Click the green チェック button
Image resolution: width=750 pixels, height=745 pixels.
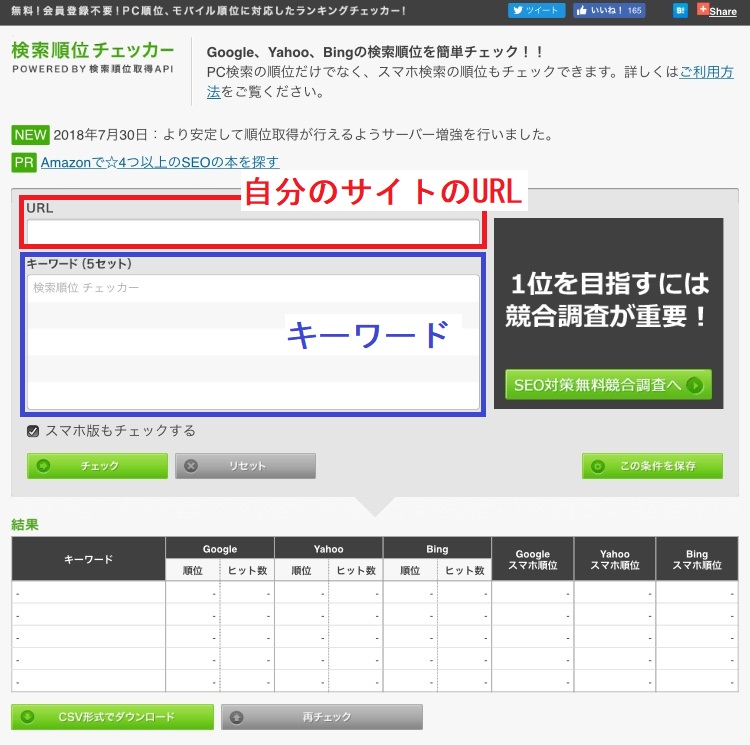[x=97, y=466]
